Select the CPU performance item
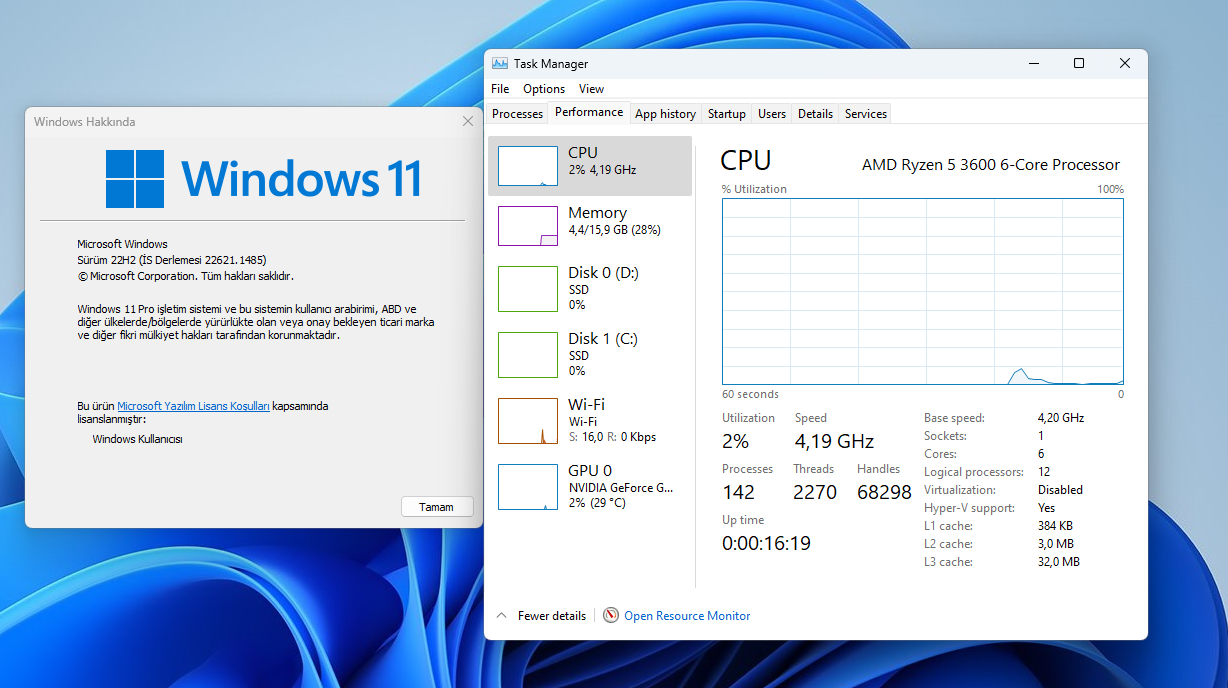Viewport: 1228px width, 688px height. (590, 166)
